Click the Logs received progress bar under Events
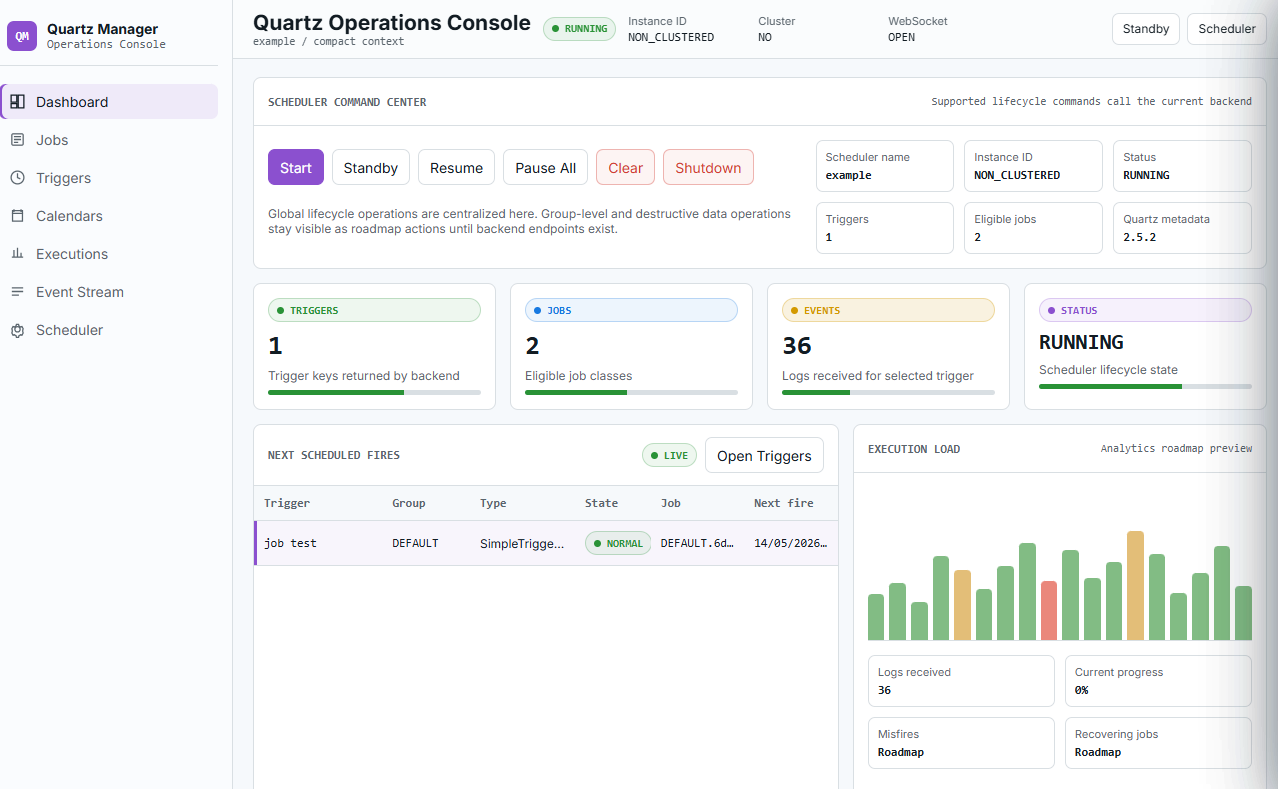The height and width of the screenshot is (789, 1278). [x=888, y=392]
